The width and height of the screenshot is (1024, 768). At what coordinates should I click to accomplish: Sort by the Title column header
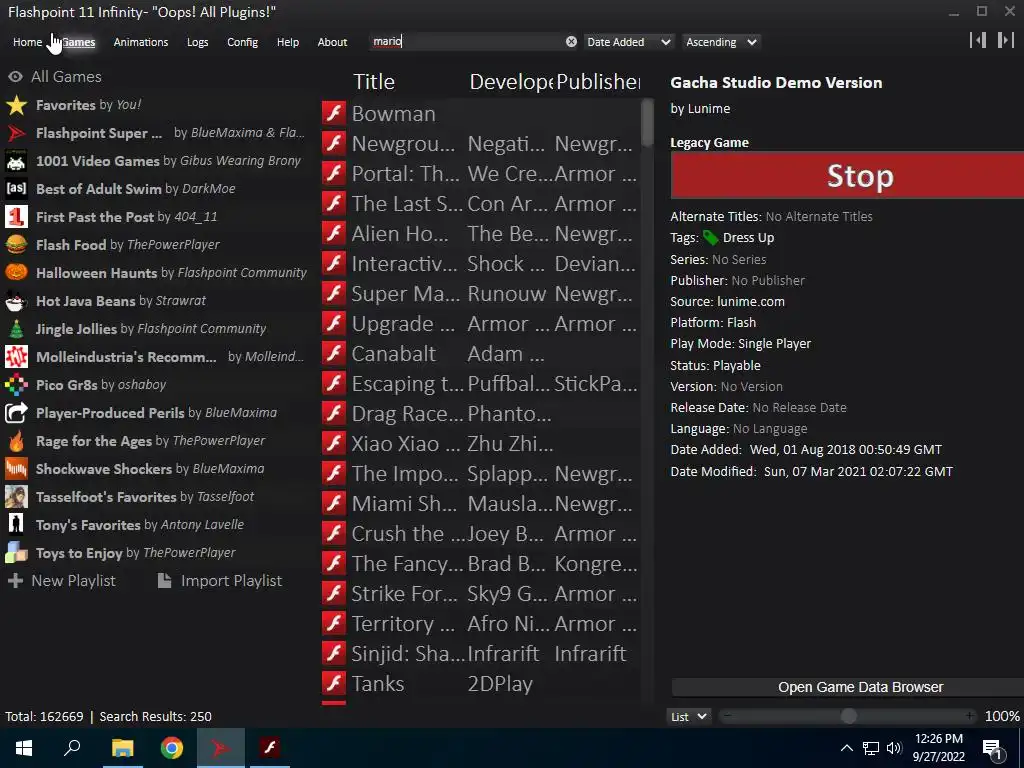(374, 82)
